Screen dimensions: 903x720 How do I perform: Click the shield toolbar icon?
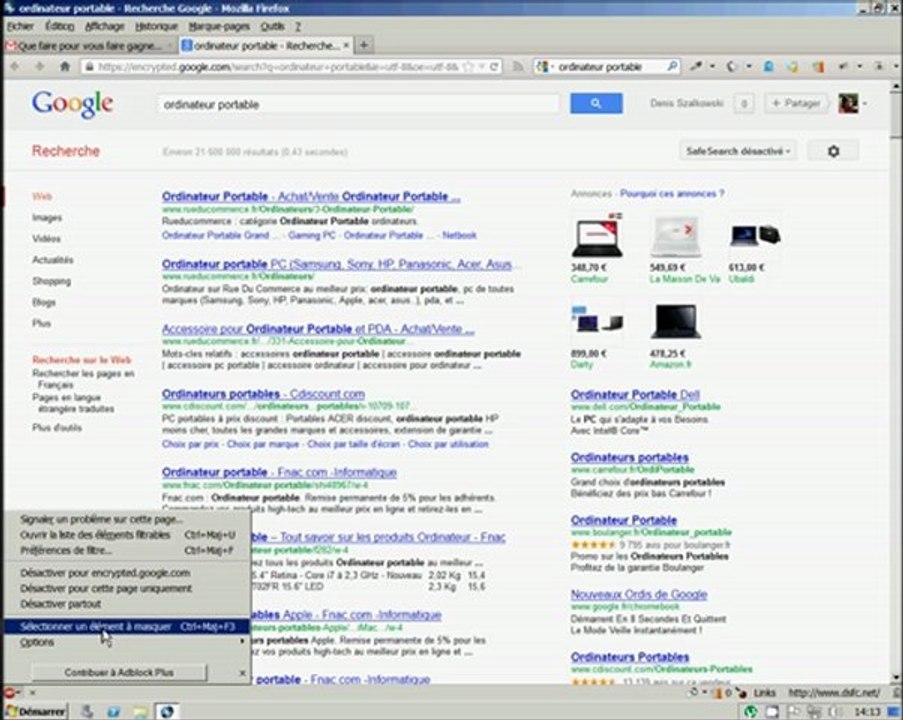[793, 67]
